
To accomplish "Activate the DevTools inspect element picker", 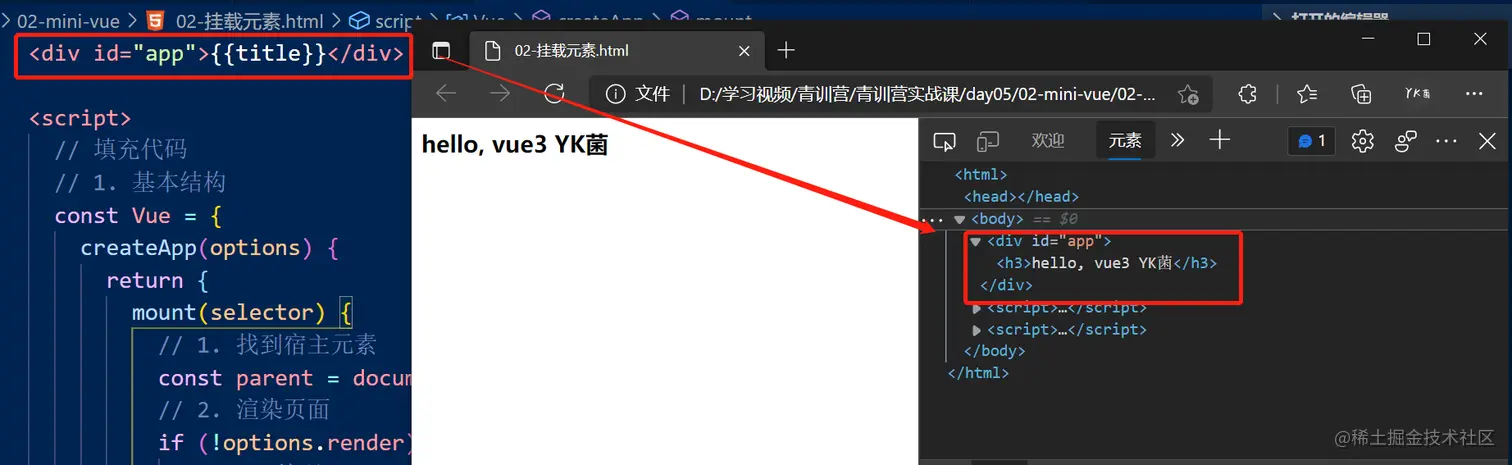I will point(944,141).
